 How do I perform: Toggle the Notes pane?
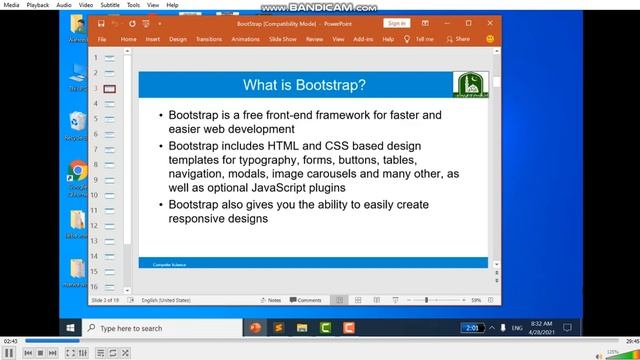[271, 300]
